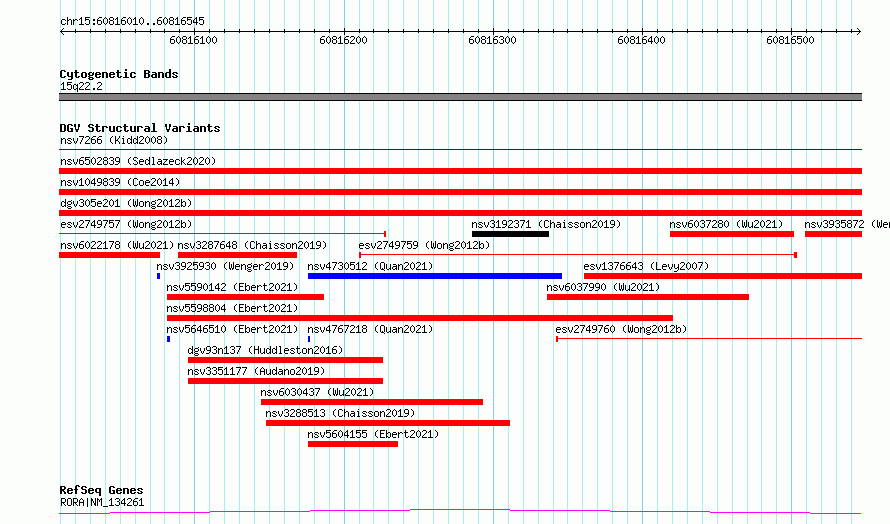Viewport: 890px width, 524px height.
Task: Select nsv6037990 (Wu2021) label
Action: pos(603,287)
